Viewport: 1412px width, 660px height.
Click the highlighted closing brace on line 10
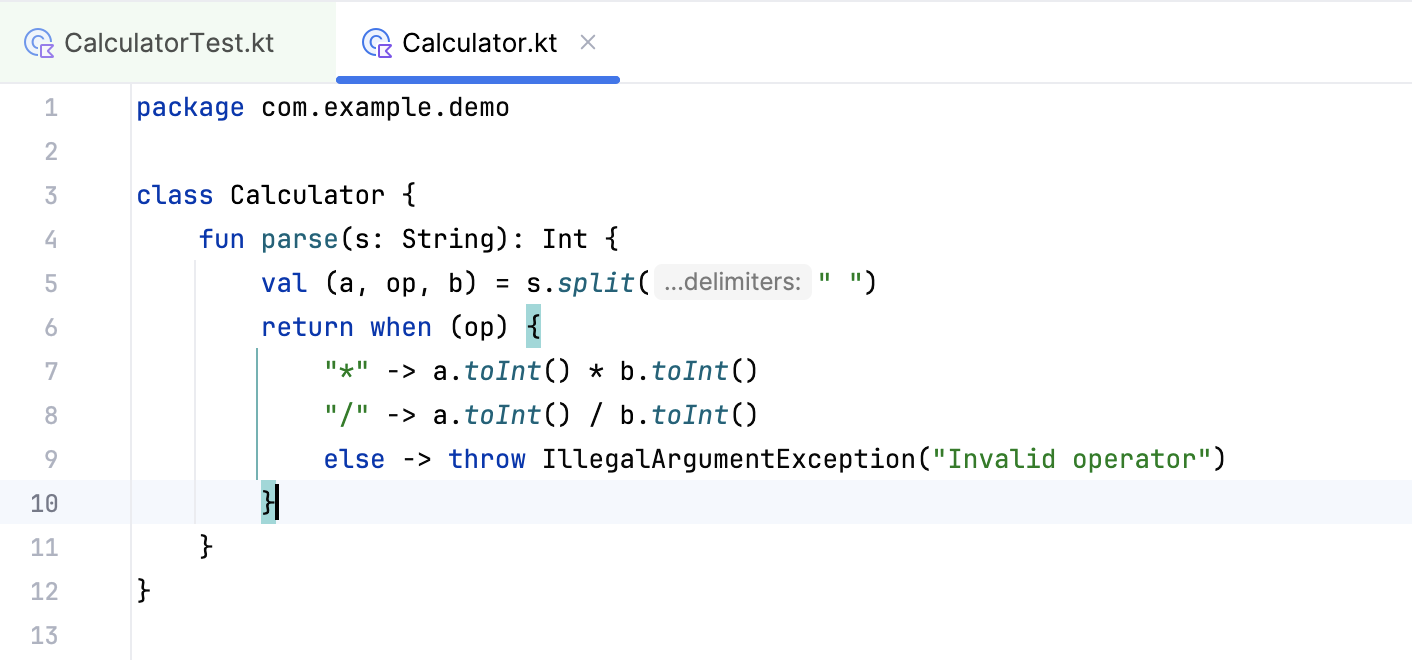coord(266,503)
